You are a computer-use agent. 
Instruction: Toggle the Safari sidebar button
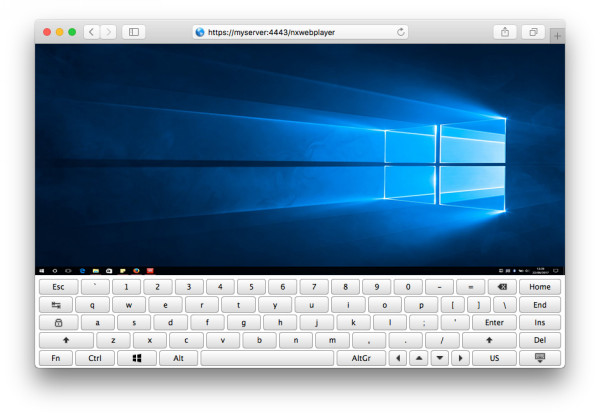point(134,32)
